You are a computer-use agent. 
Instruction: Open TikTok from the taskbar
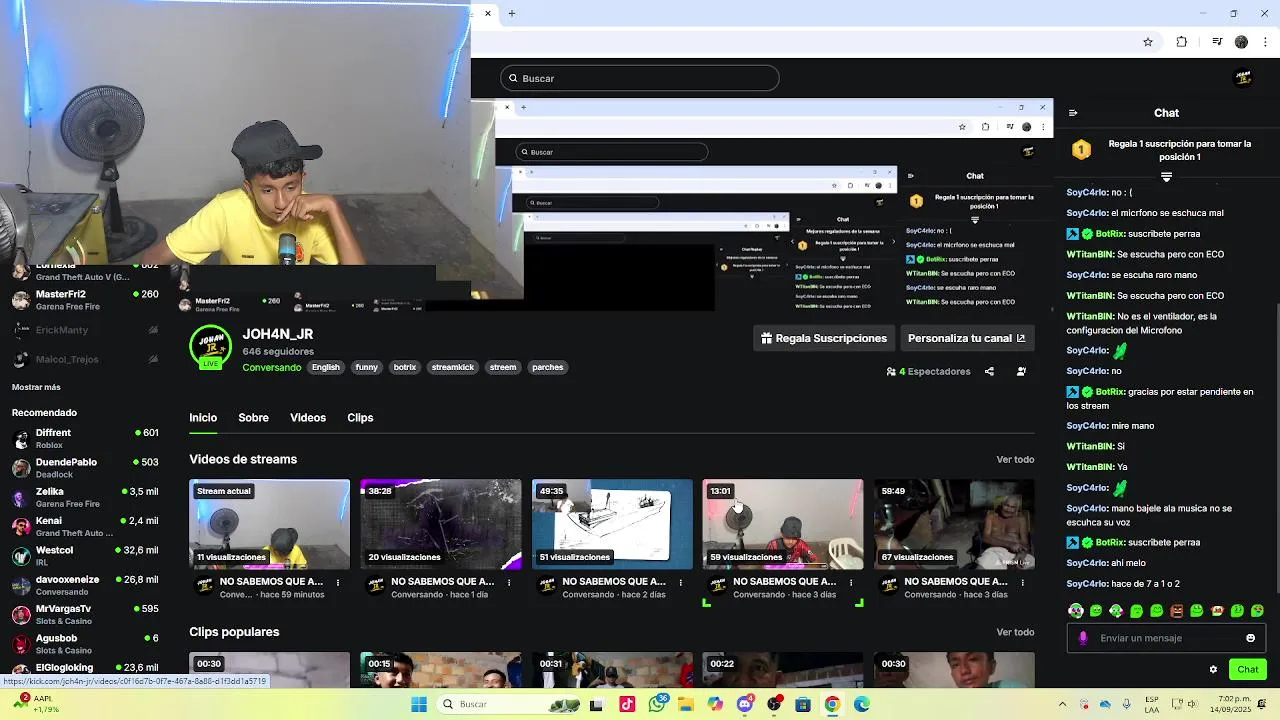[x=627, y=704]
